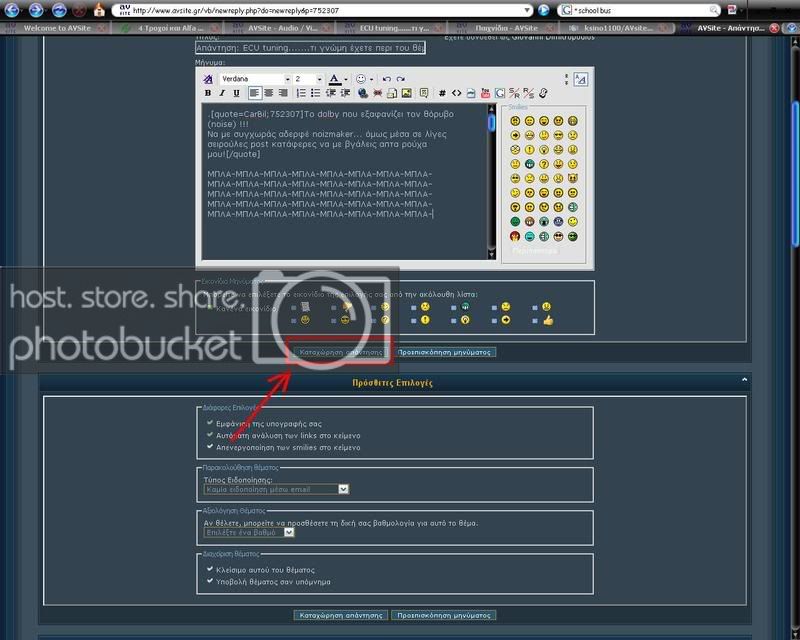Open the address bar URL history dropdown
This screenshot has width=800, height=640.
[x=527, y=10]
